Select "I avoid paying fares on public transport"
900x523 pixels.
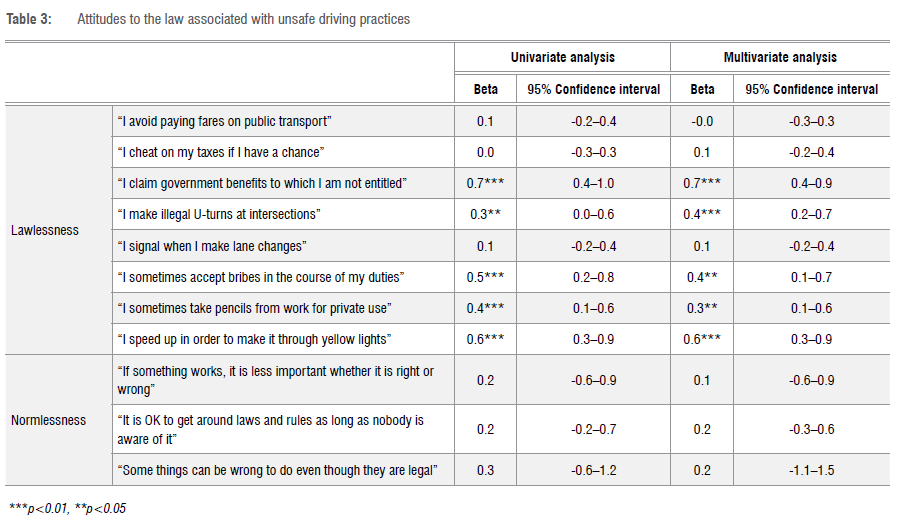224,121
